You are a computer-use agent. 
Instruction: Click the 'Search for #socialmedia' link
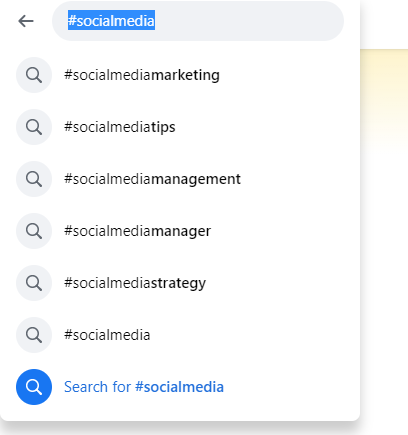point(144,387)
